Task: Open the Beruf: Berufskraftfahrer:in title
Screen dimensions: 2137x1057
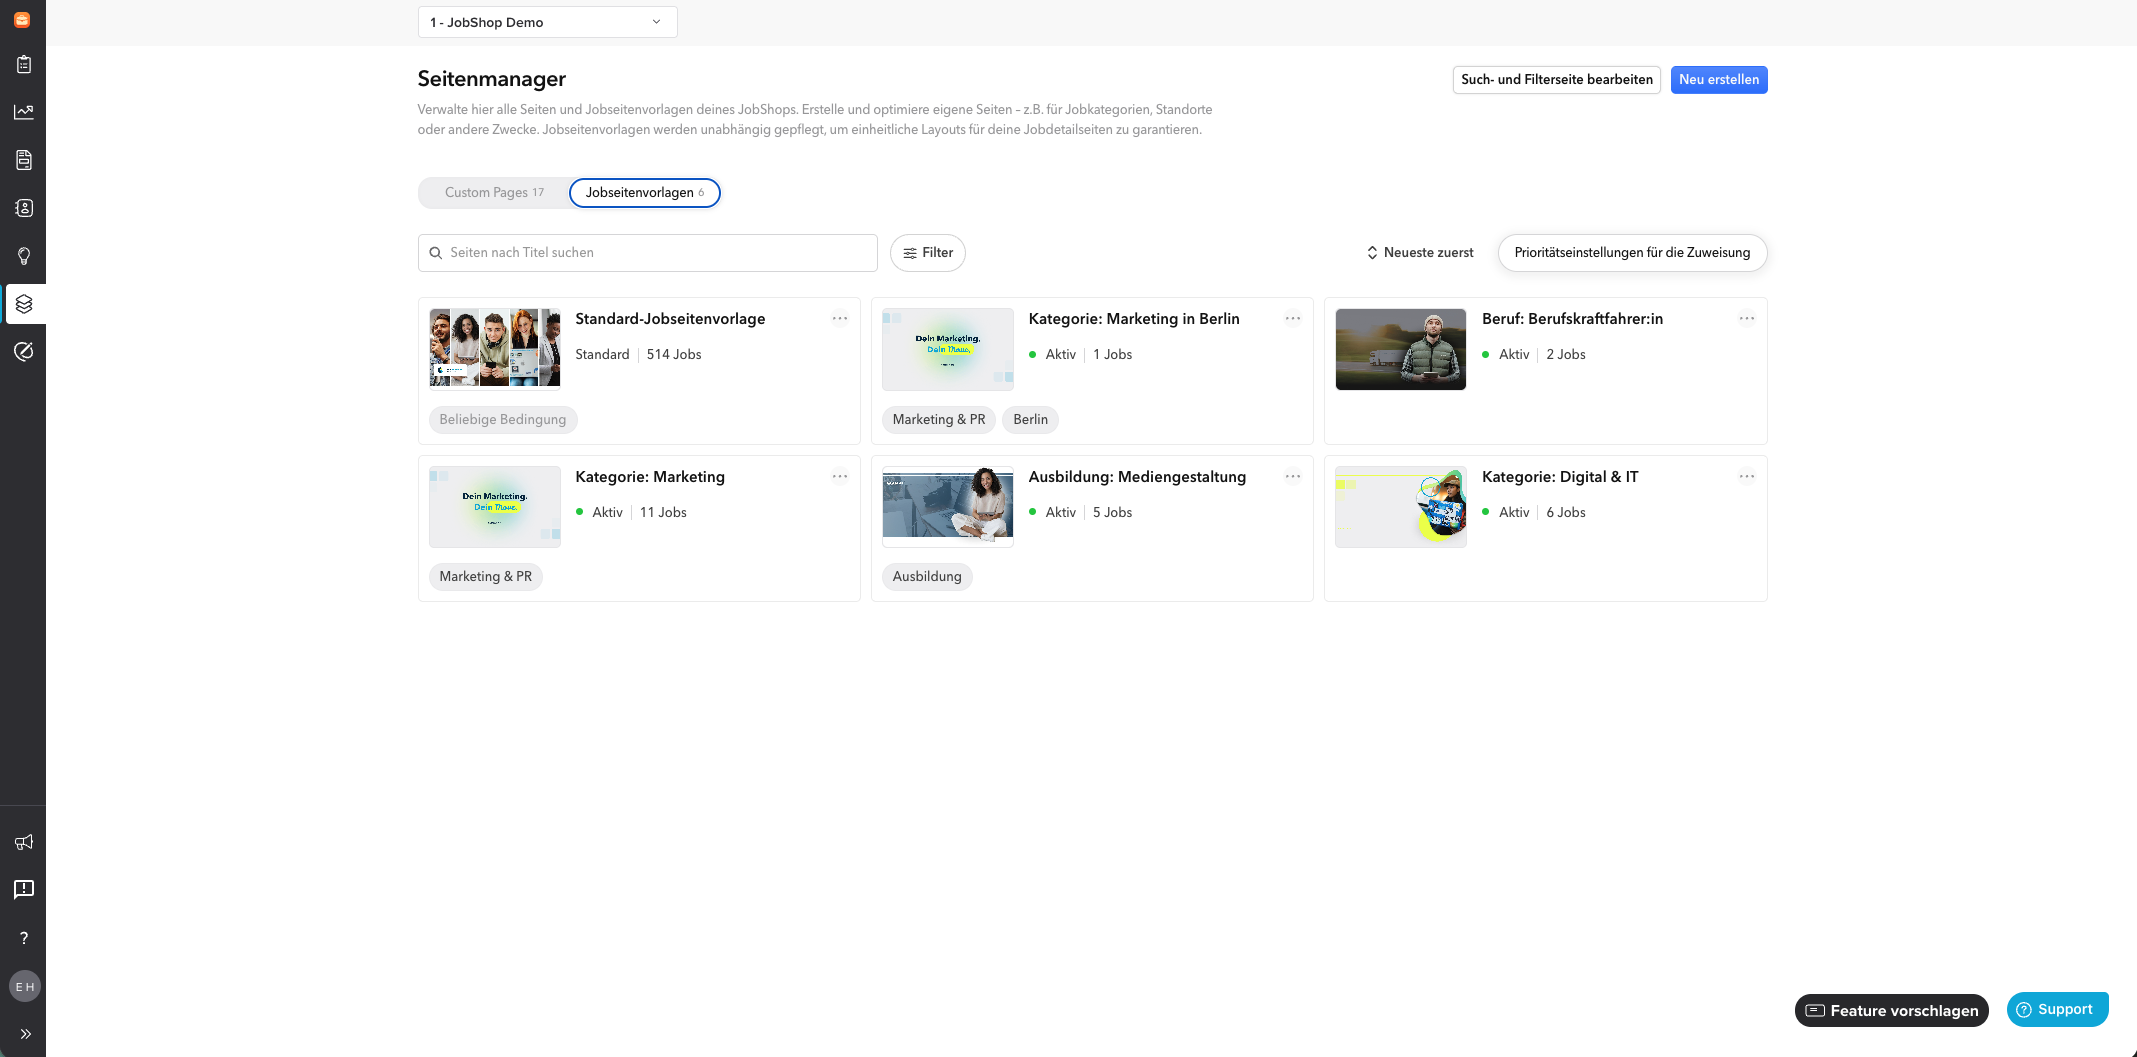Action: (x=1572, y=319)
